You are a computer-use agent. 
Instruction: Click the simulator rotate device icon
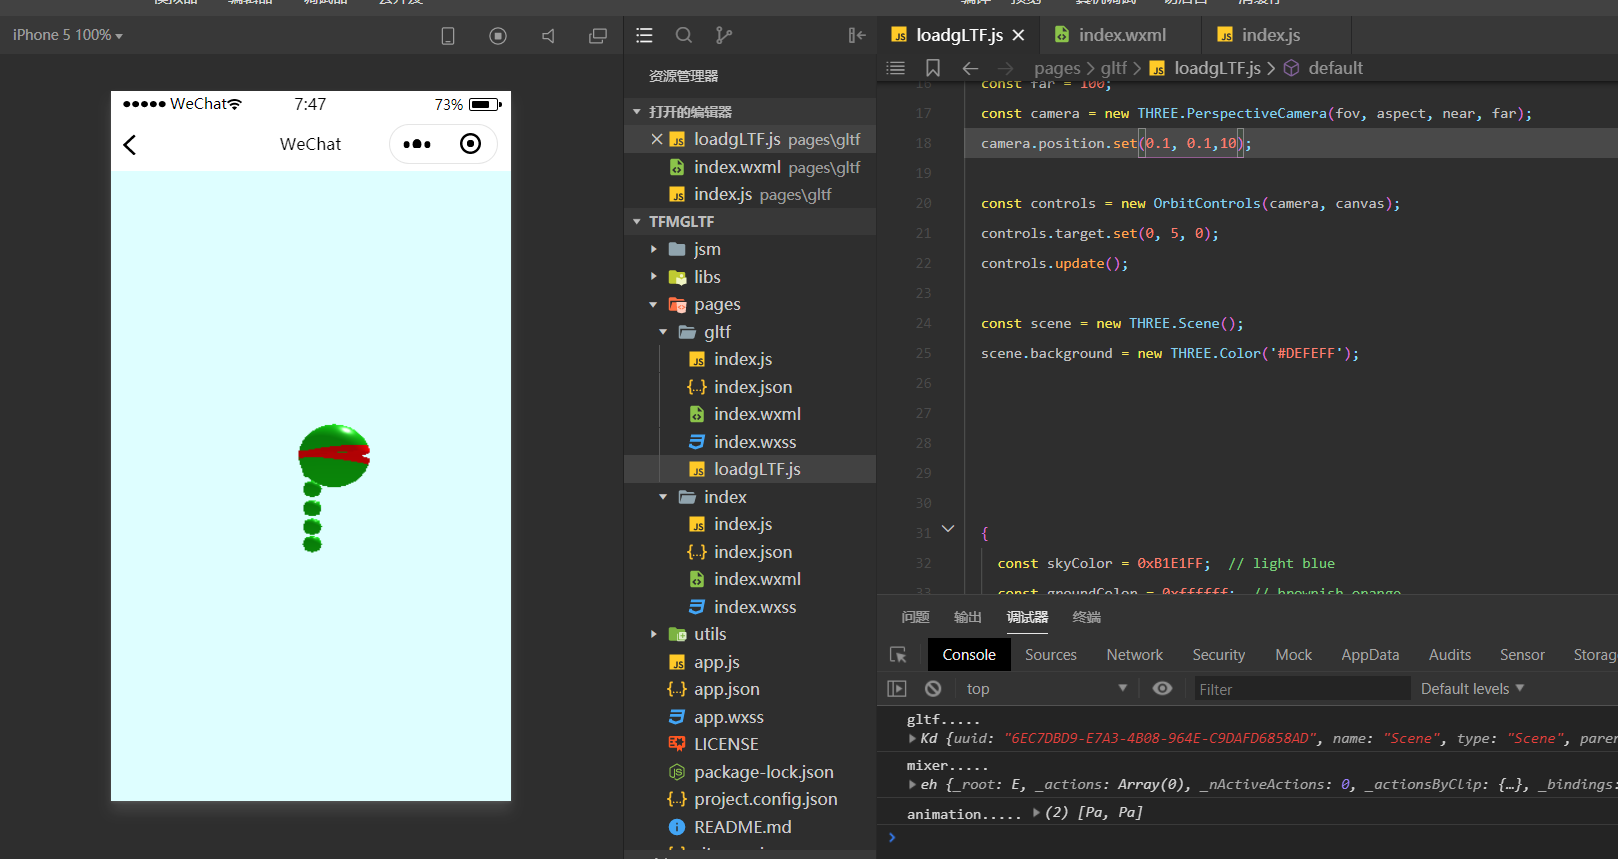click(448, 36)
